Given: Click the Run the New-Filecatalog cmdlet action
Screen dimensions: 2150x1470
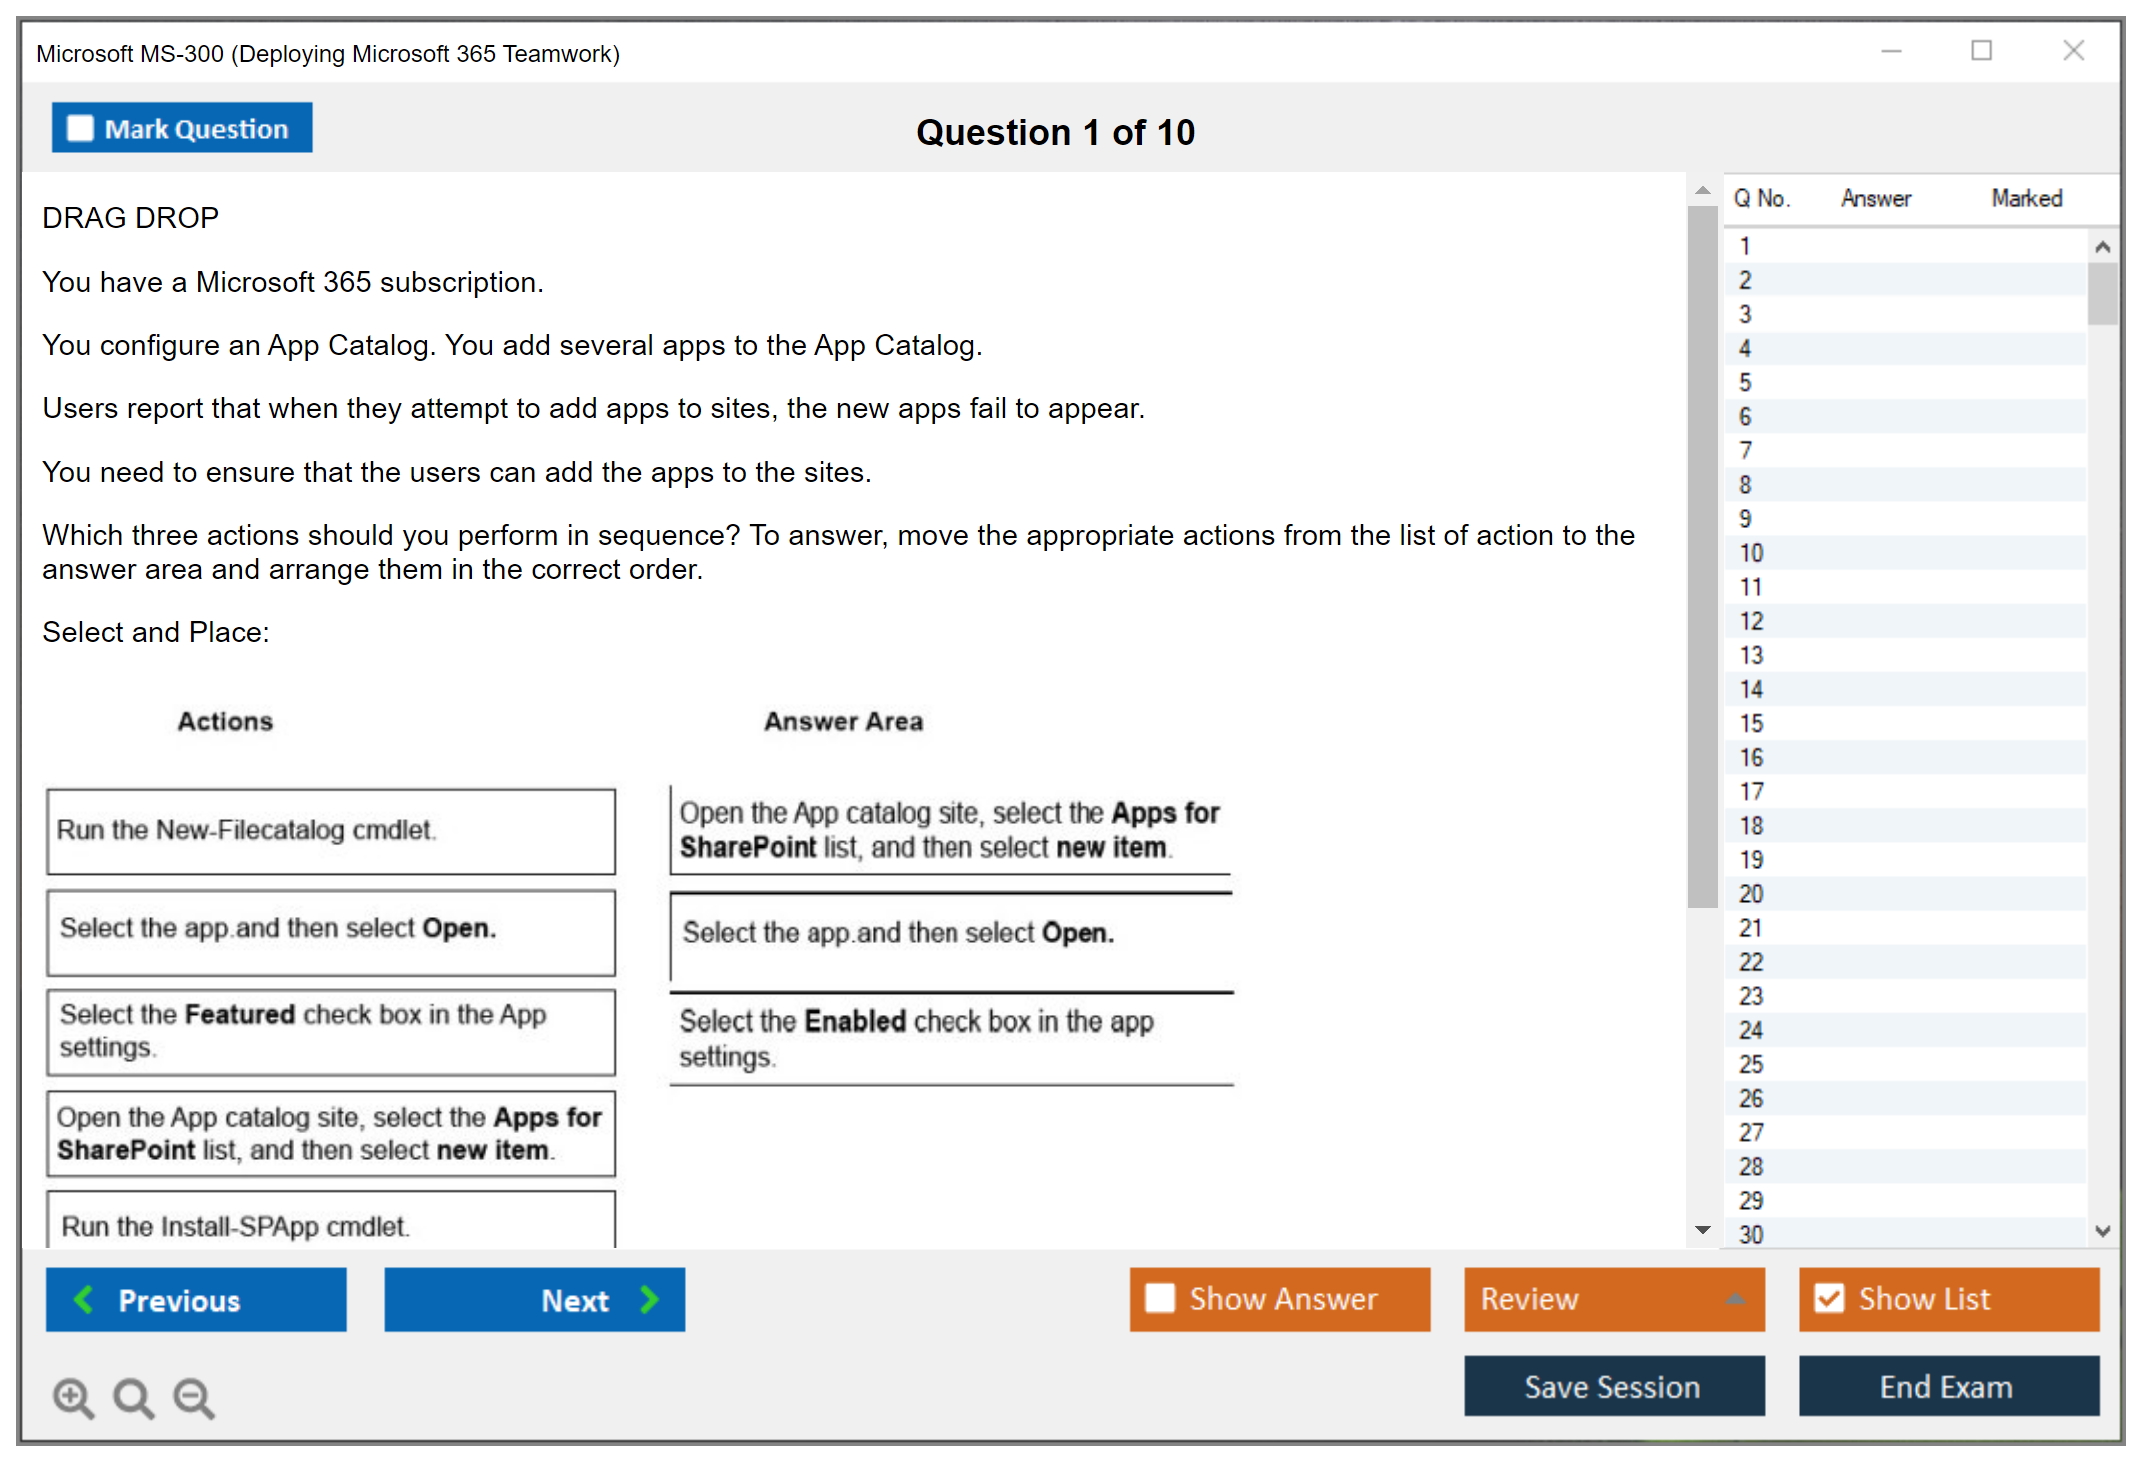Looking at the screenshot, I should pos(331,831).
